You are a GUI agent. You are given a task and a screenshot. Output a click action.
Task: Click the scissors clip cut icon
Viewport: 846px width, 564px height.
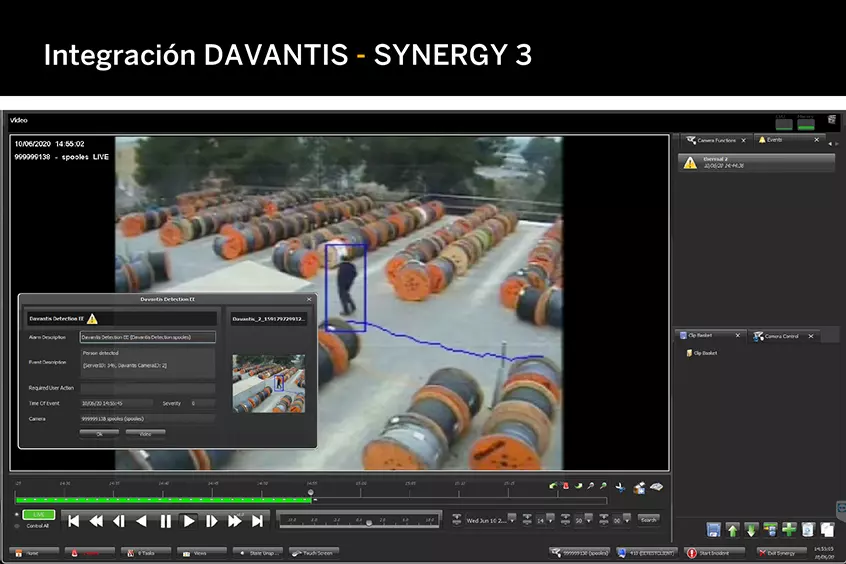click(x=620, y=488)
